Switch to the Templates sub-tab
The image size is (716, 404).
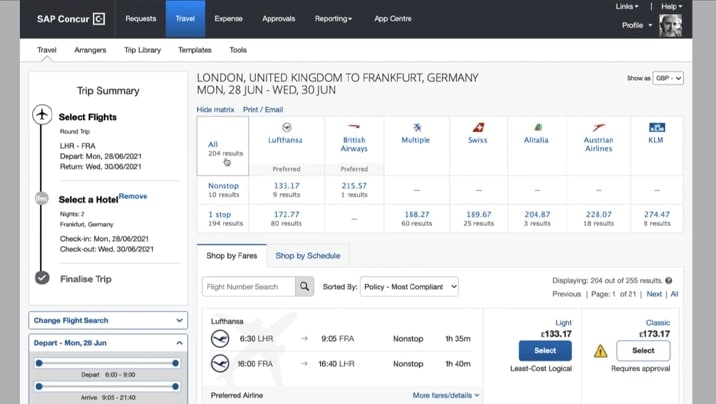195,50
